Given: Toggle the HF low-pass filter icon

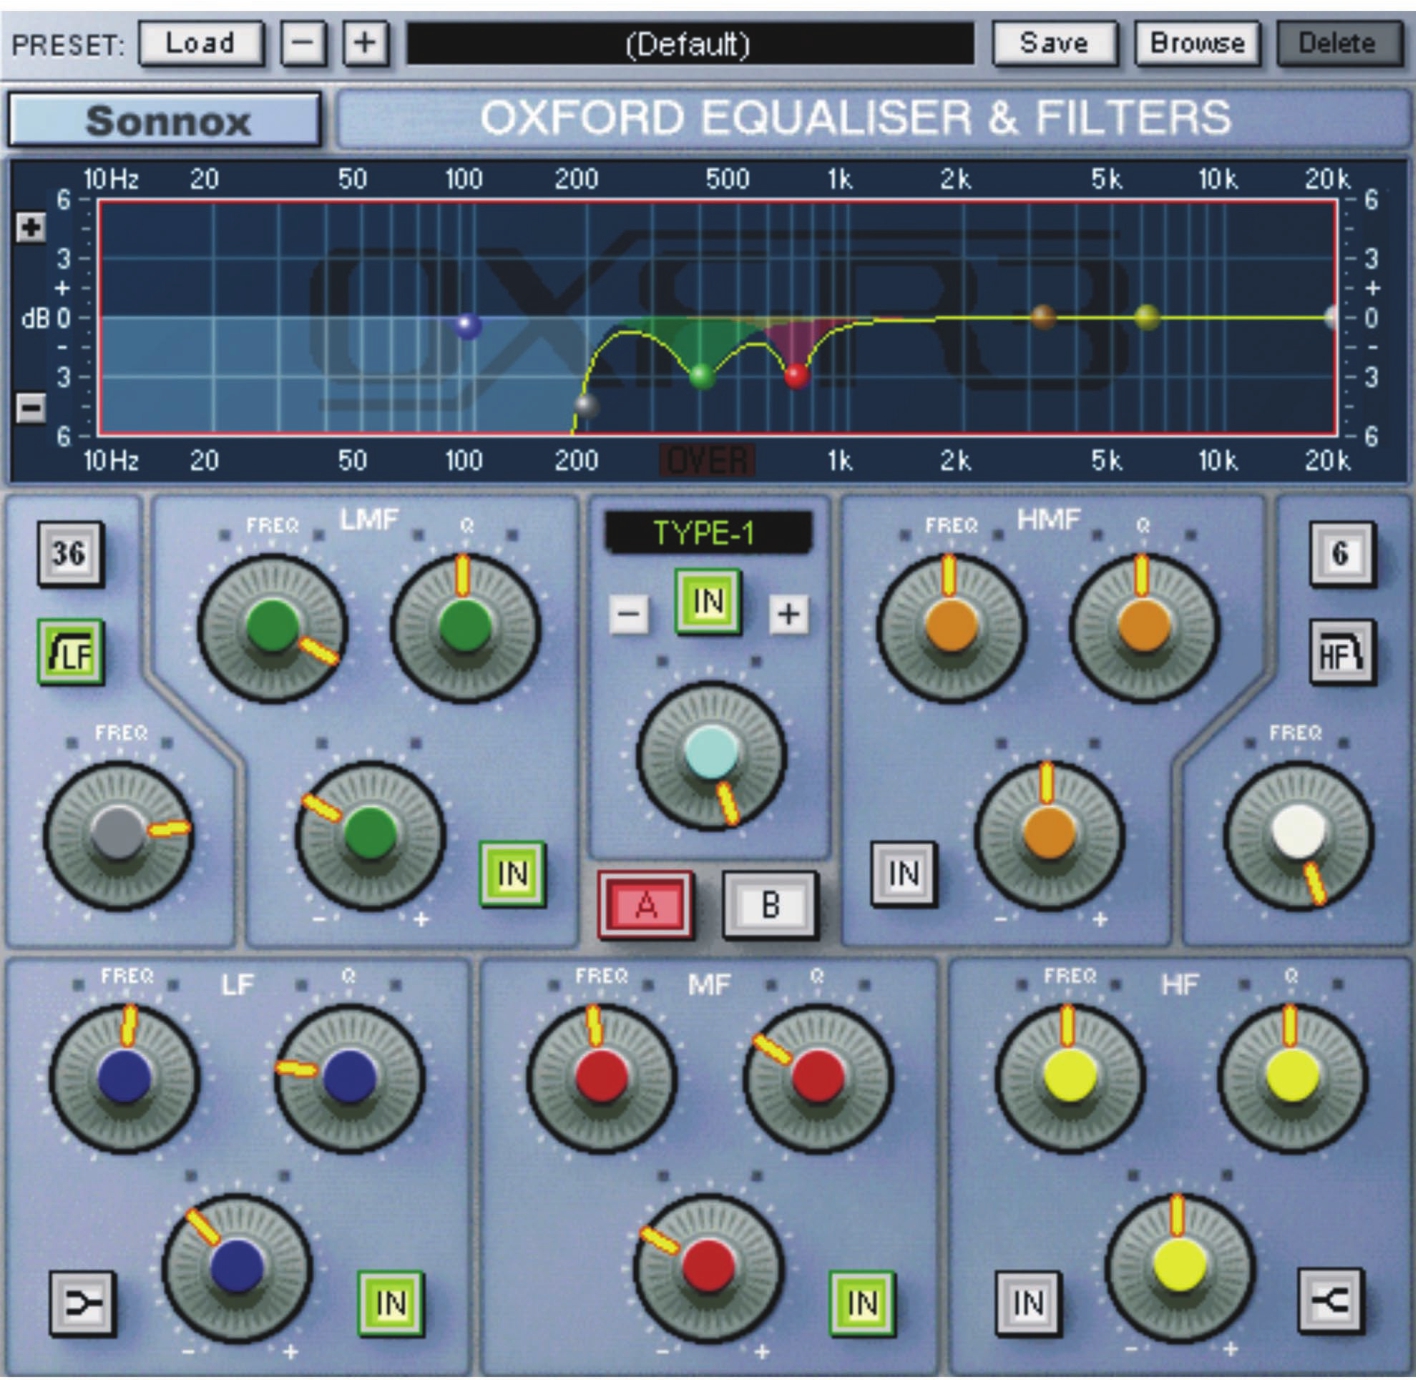Looking at the screenshot, I should [1342, 653].
